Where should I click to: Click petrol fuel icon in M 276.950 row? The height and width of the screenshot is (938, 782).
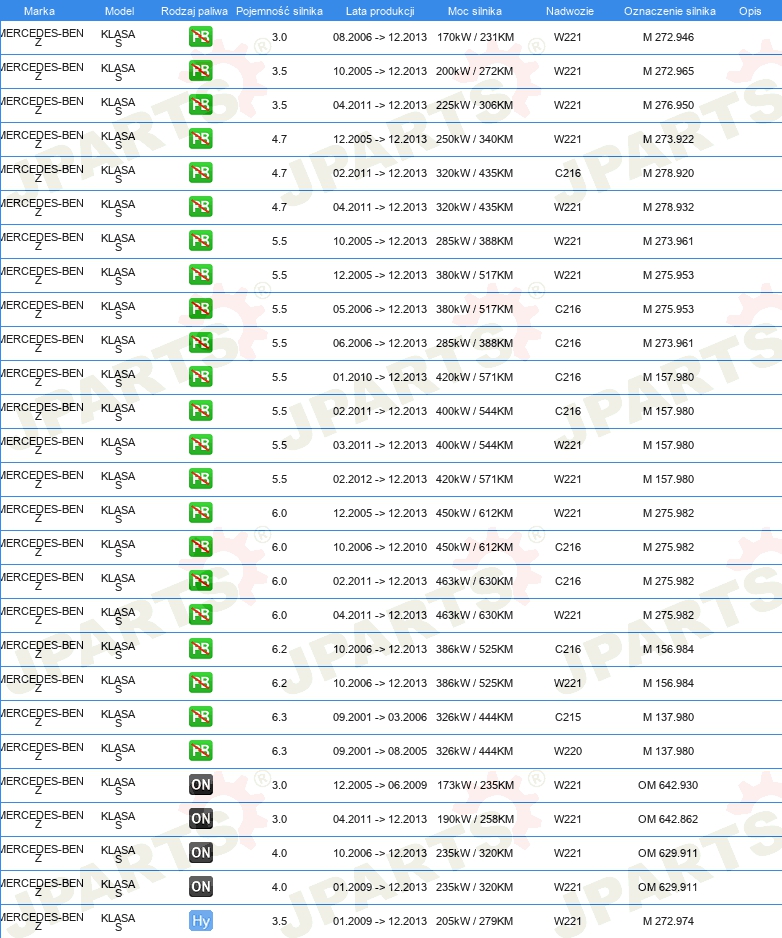pyautogui.click(x=200, y=105)
